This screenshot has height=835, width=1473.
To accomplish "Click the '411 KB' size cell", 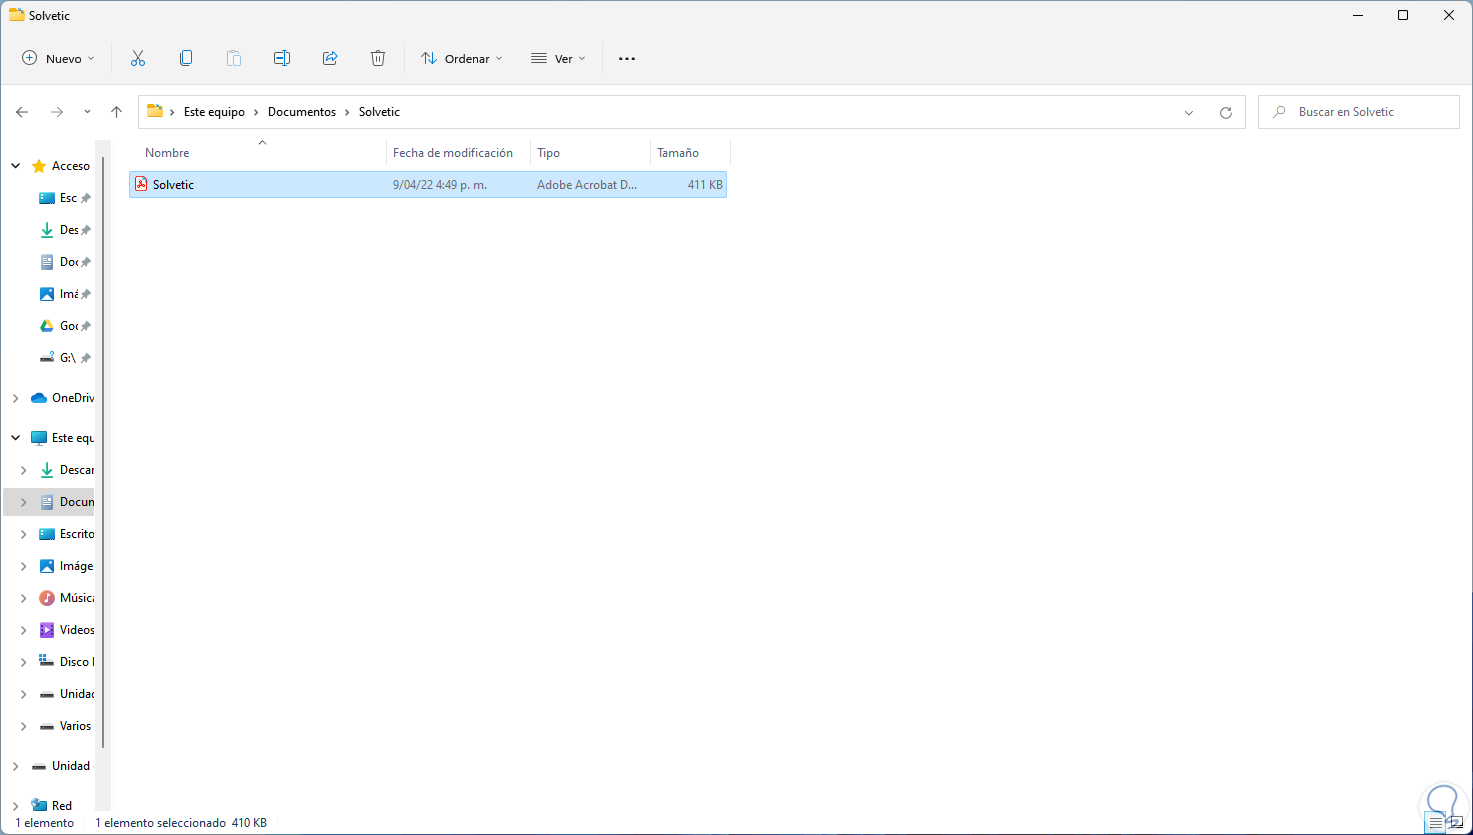I will pos(705,185).
